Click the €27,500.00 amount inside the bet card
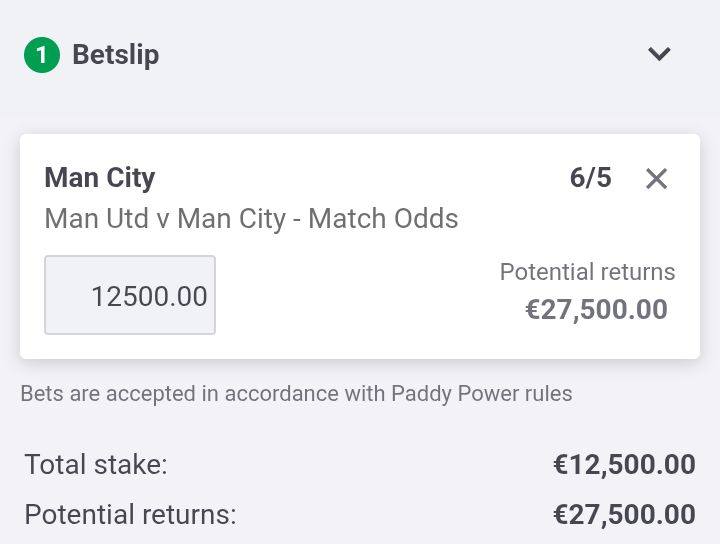720x544 pixels. pos(596,309)
